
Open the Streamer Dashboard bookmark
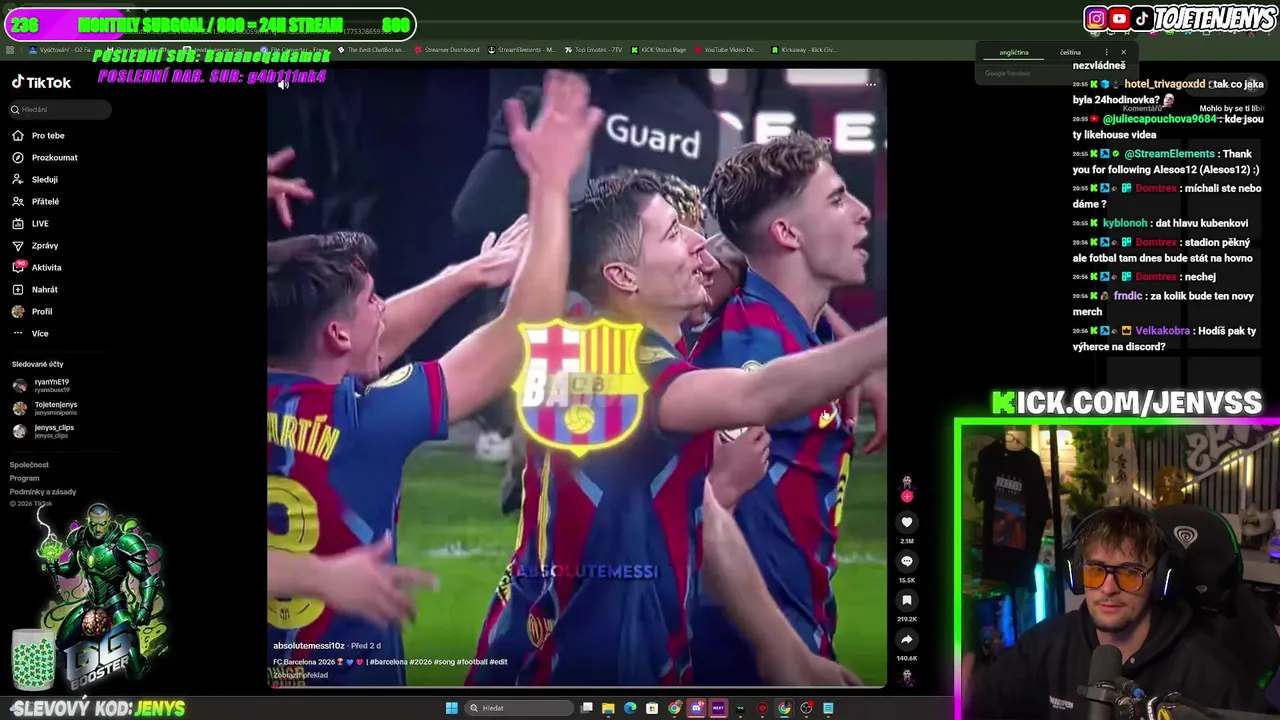coord(446,50)
